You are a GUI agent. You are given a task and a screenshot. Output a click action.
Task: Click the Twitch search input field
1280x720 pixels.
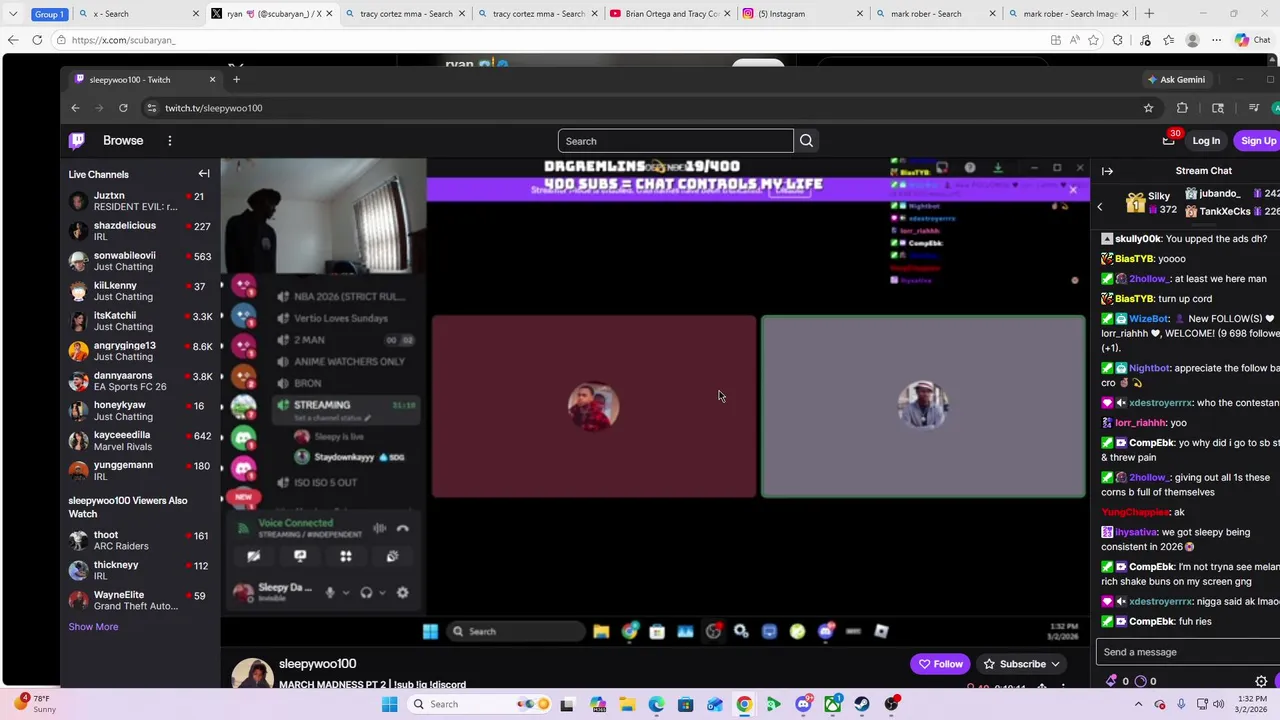click(x=675, y=141)
